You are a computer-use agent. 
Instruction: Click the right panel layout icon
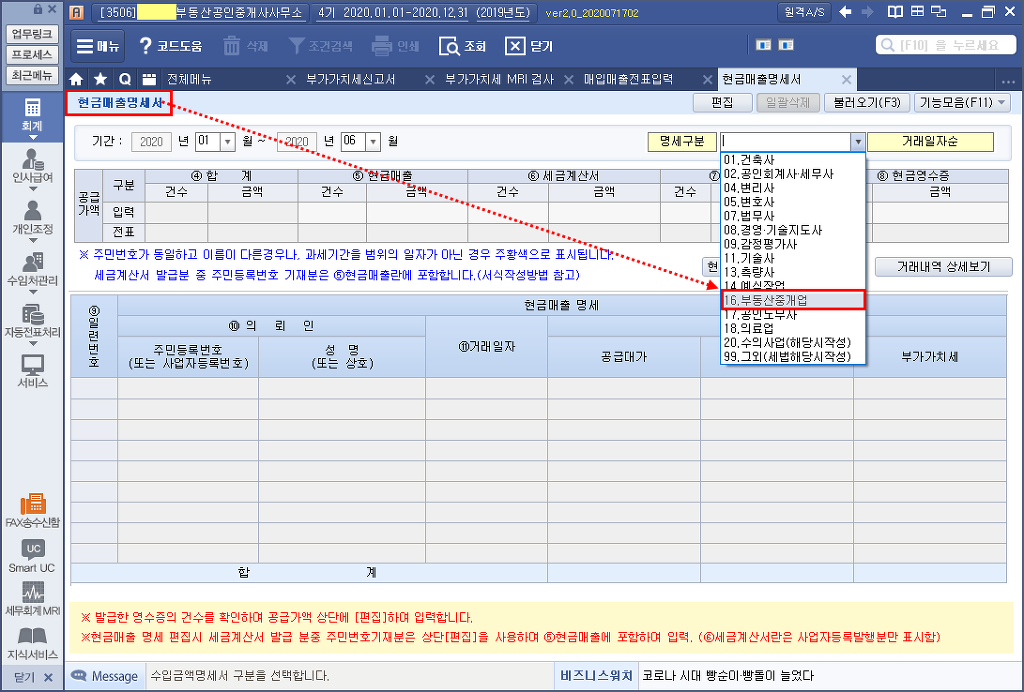click(x=786, y=45)
